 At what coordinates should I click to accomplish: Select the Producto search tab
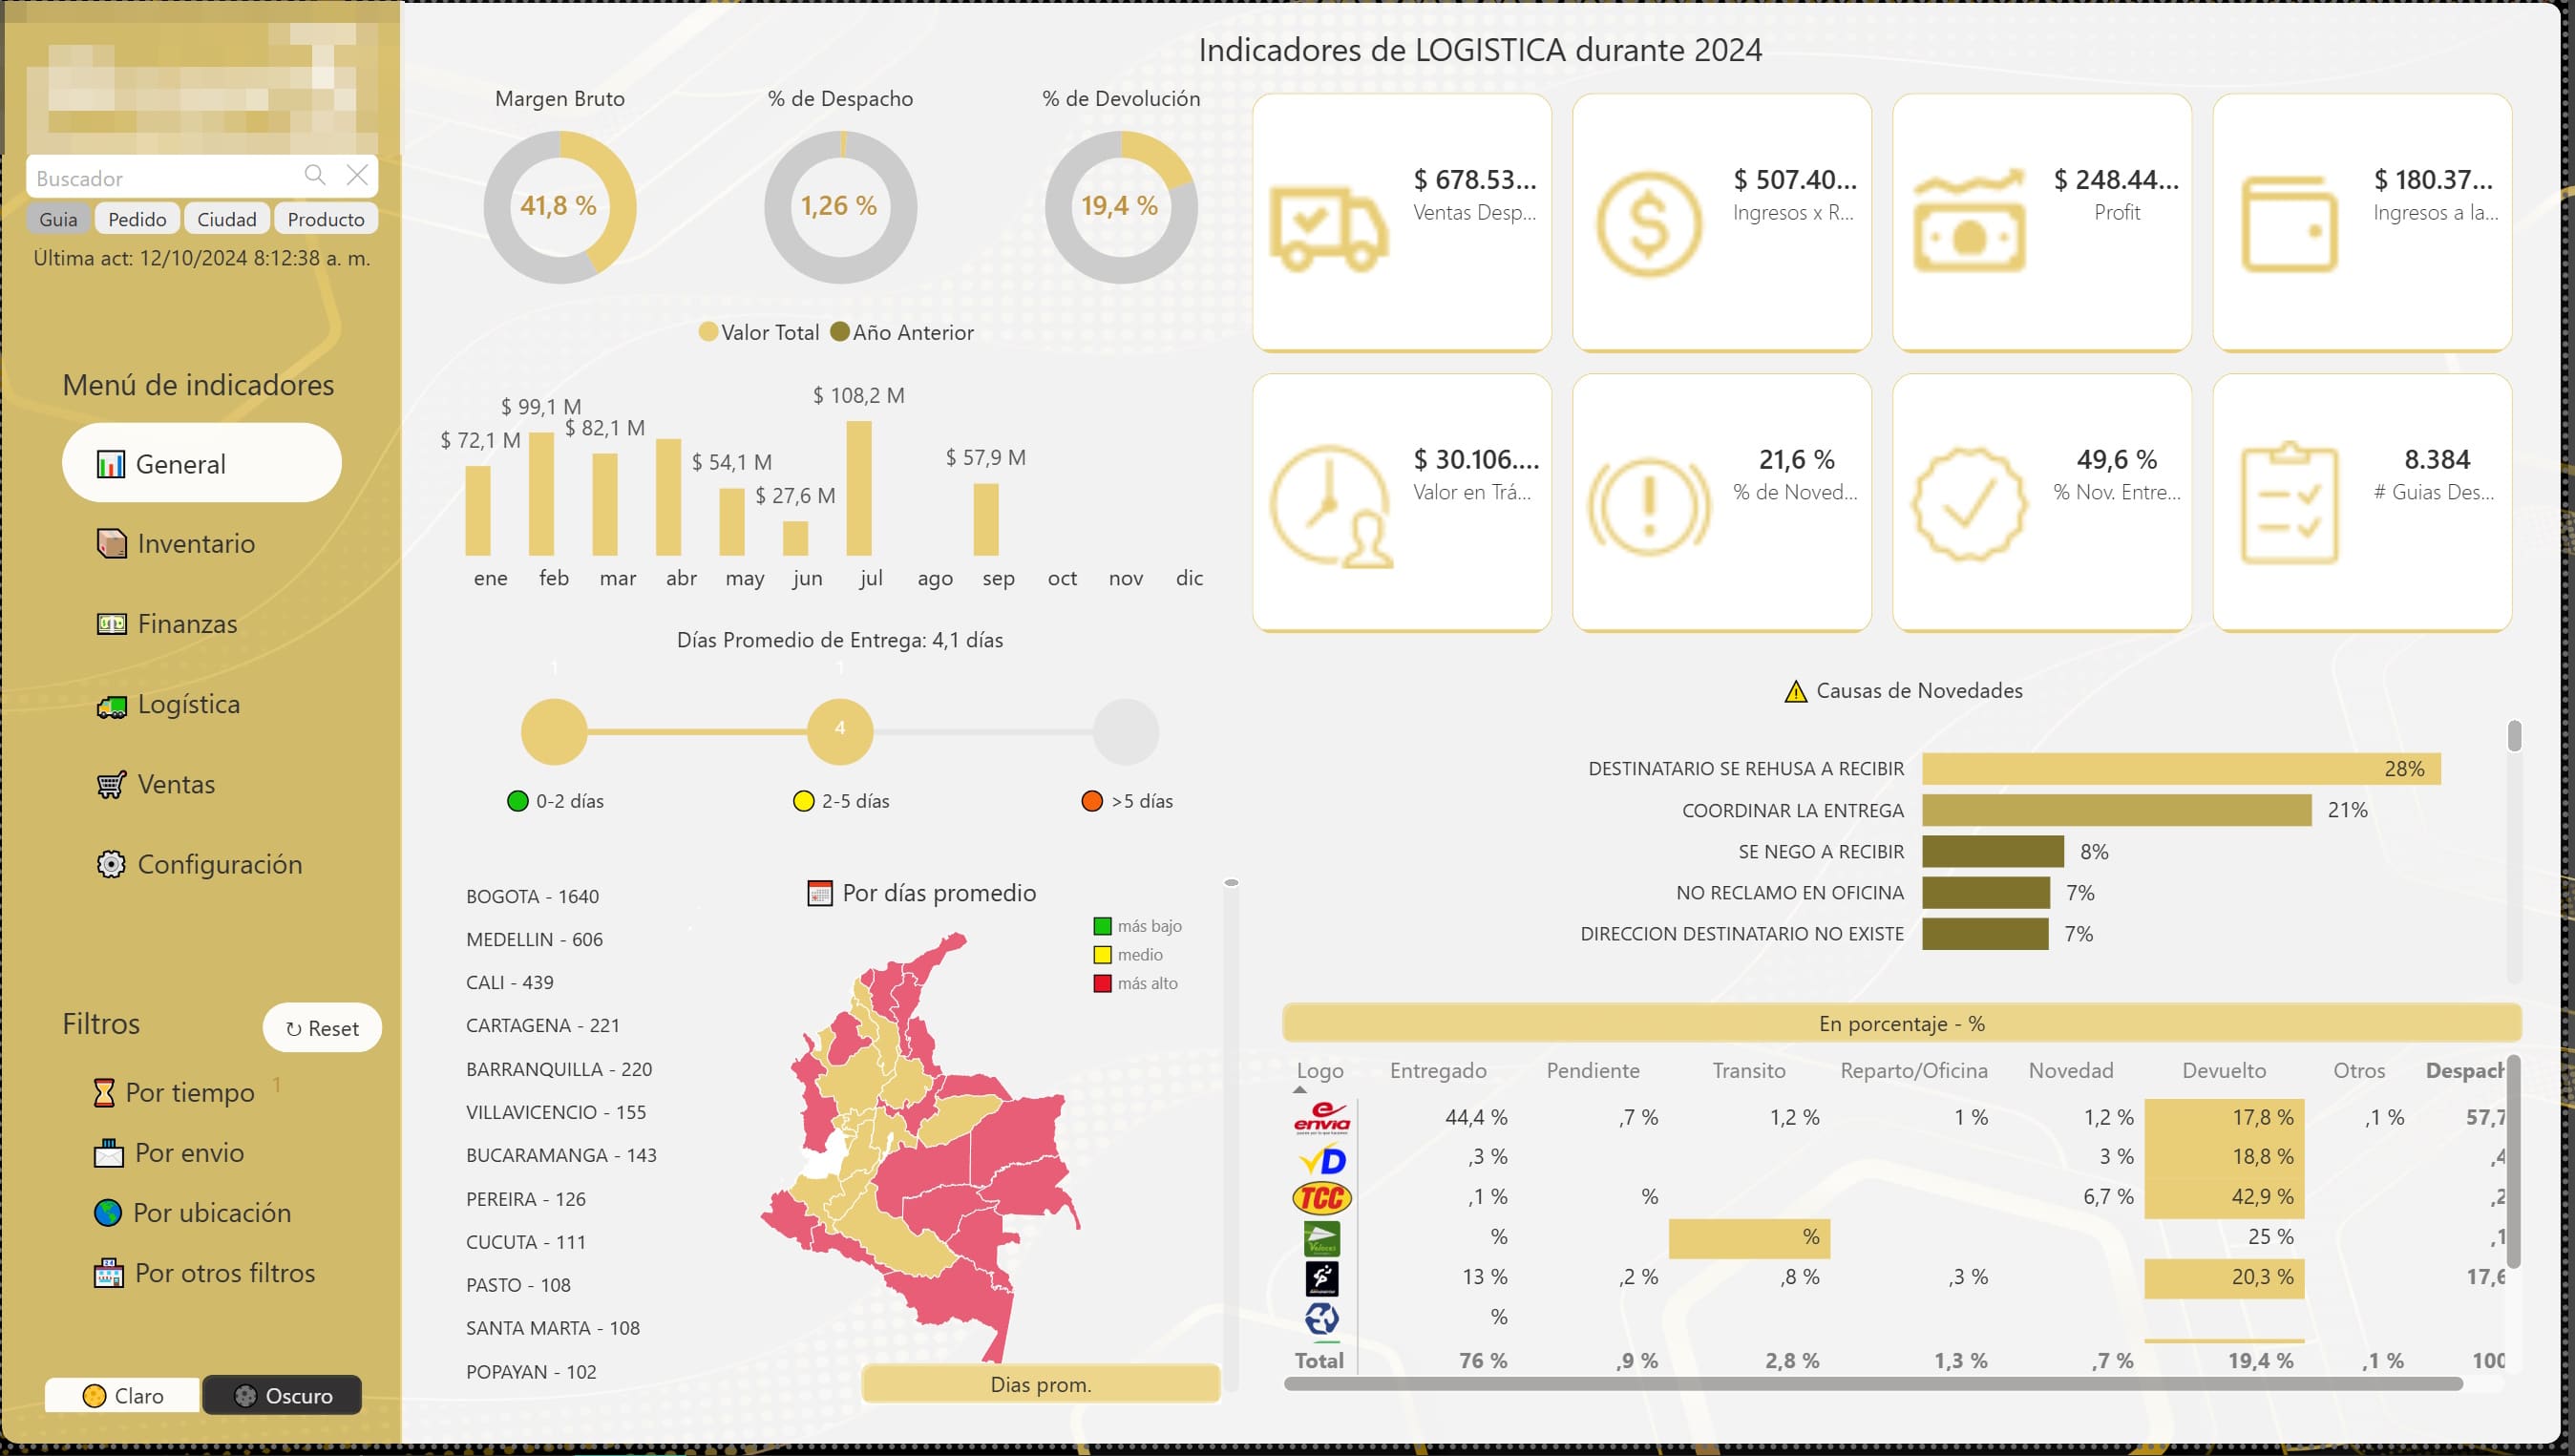326,219
